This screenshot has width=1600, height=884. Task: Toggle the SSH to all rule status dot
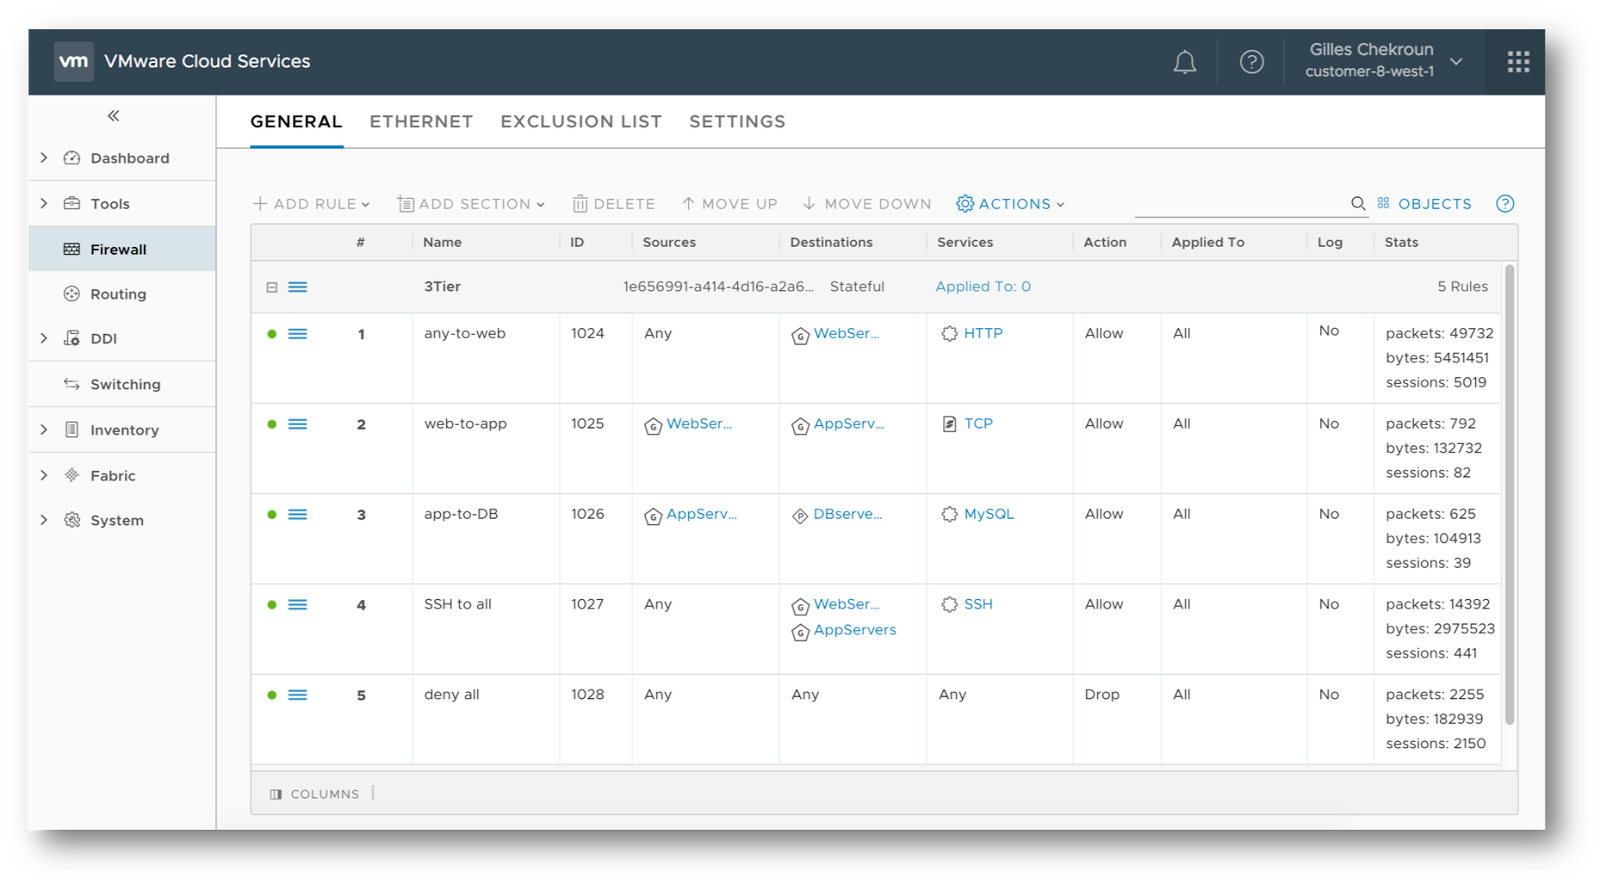(272, 605)
